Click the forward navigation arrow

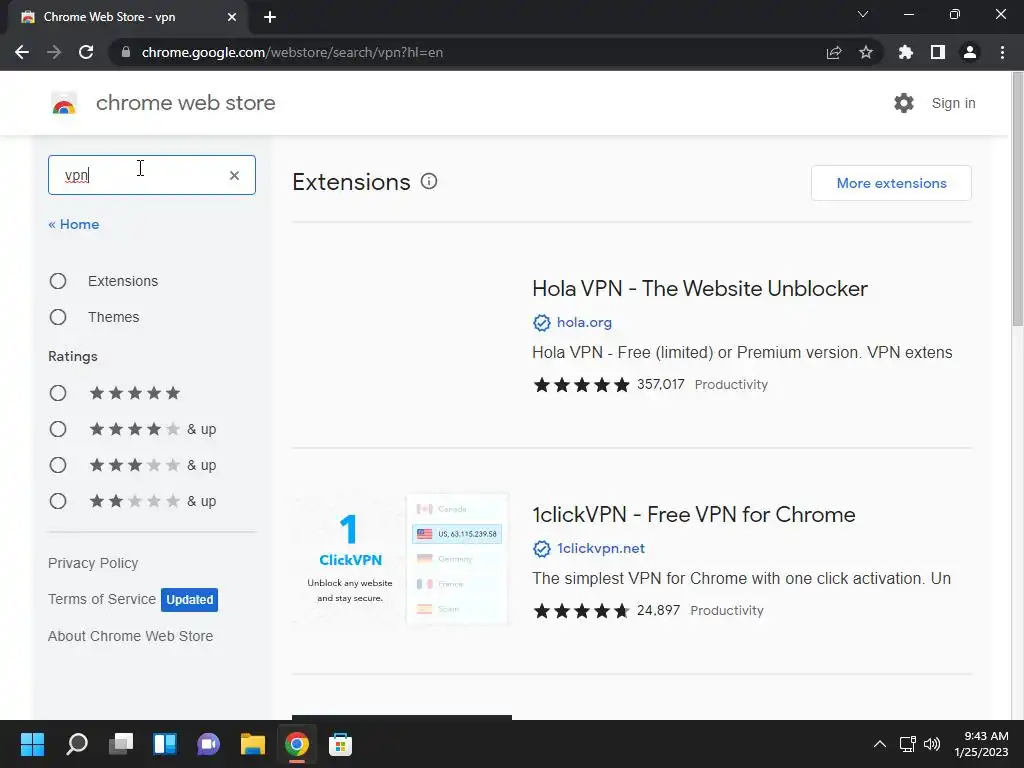(x=54, y=52)
